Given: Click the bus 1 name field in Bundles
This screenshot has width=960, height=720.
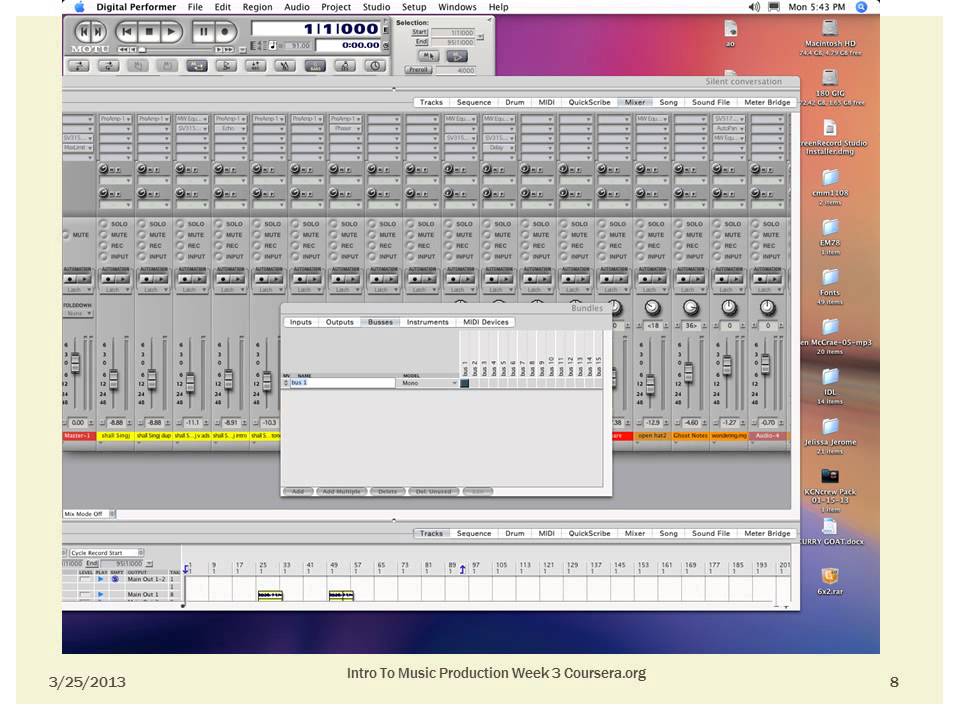Looking at the screenshot, I should [x=342, y=383].
